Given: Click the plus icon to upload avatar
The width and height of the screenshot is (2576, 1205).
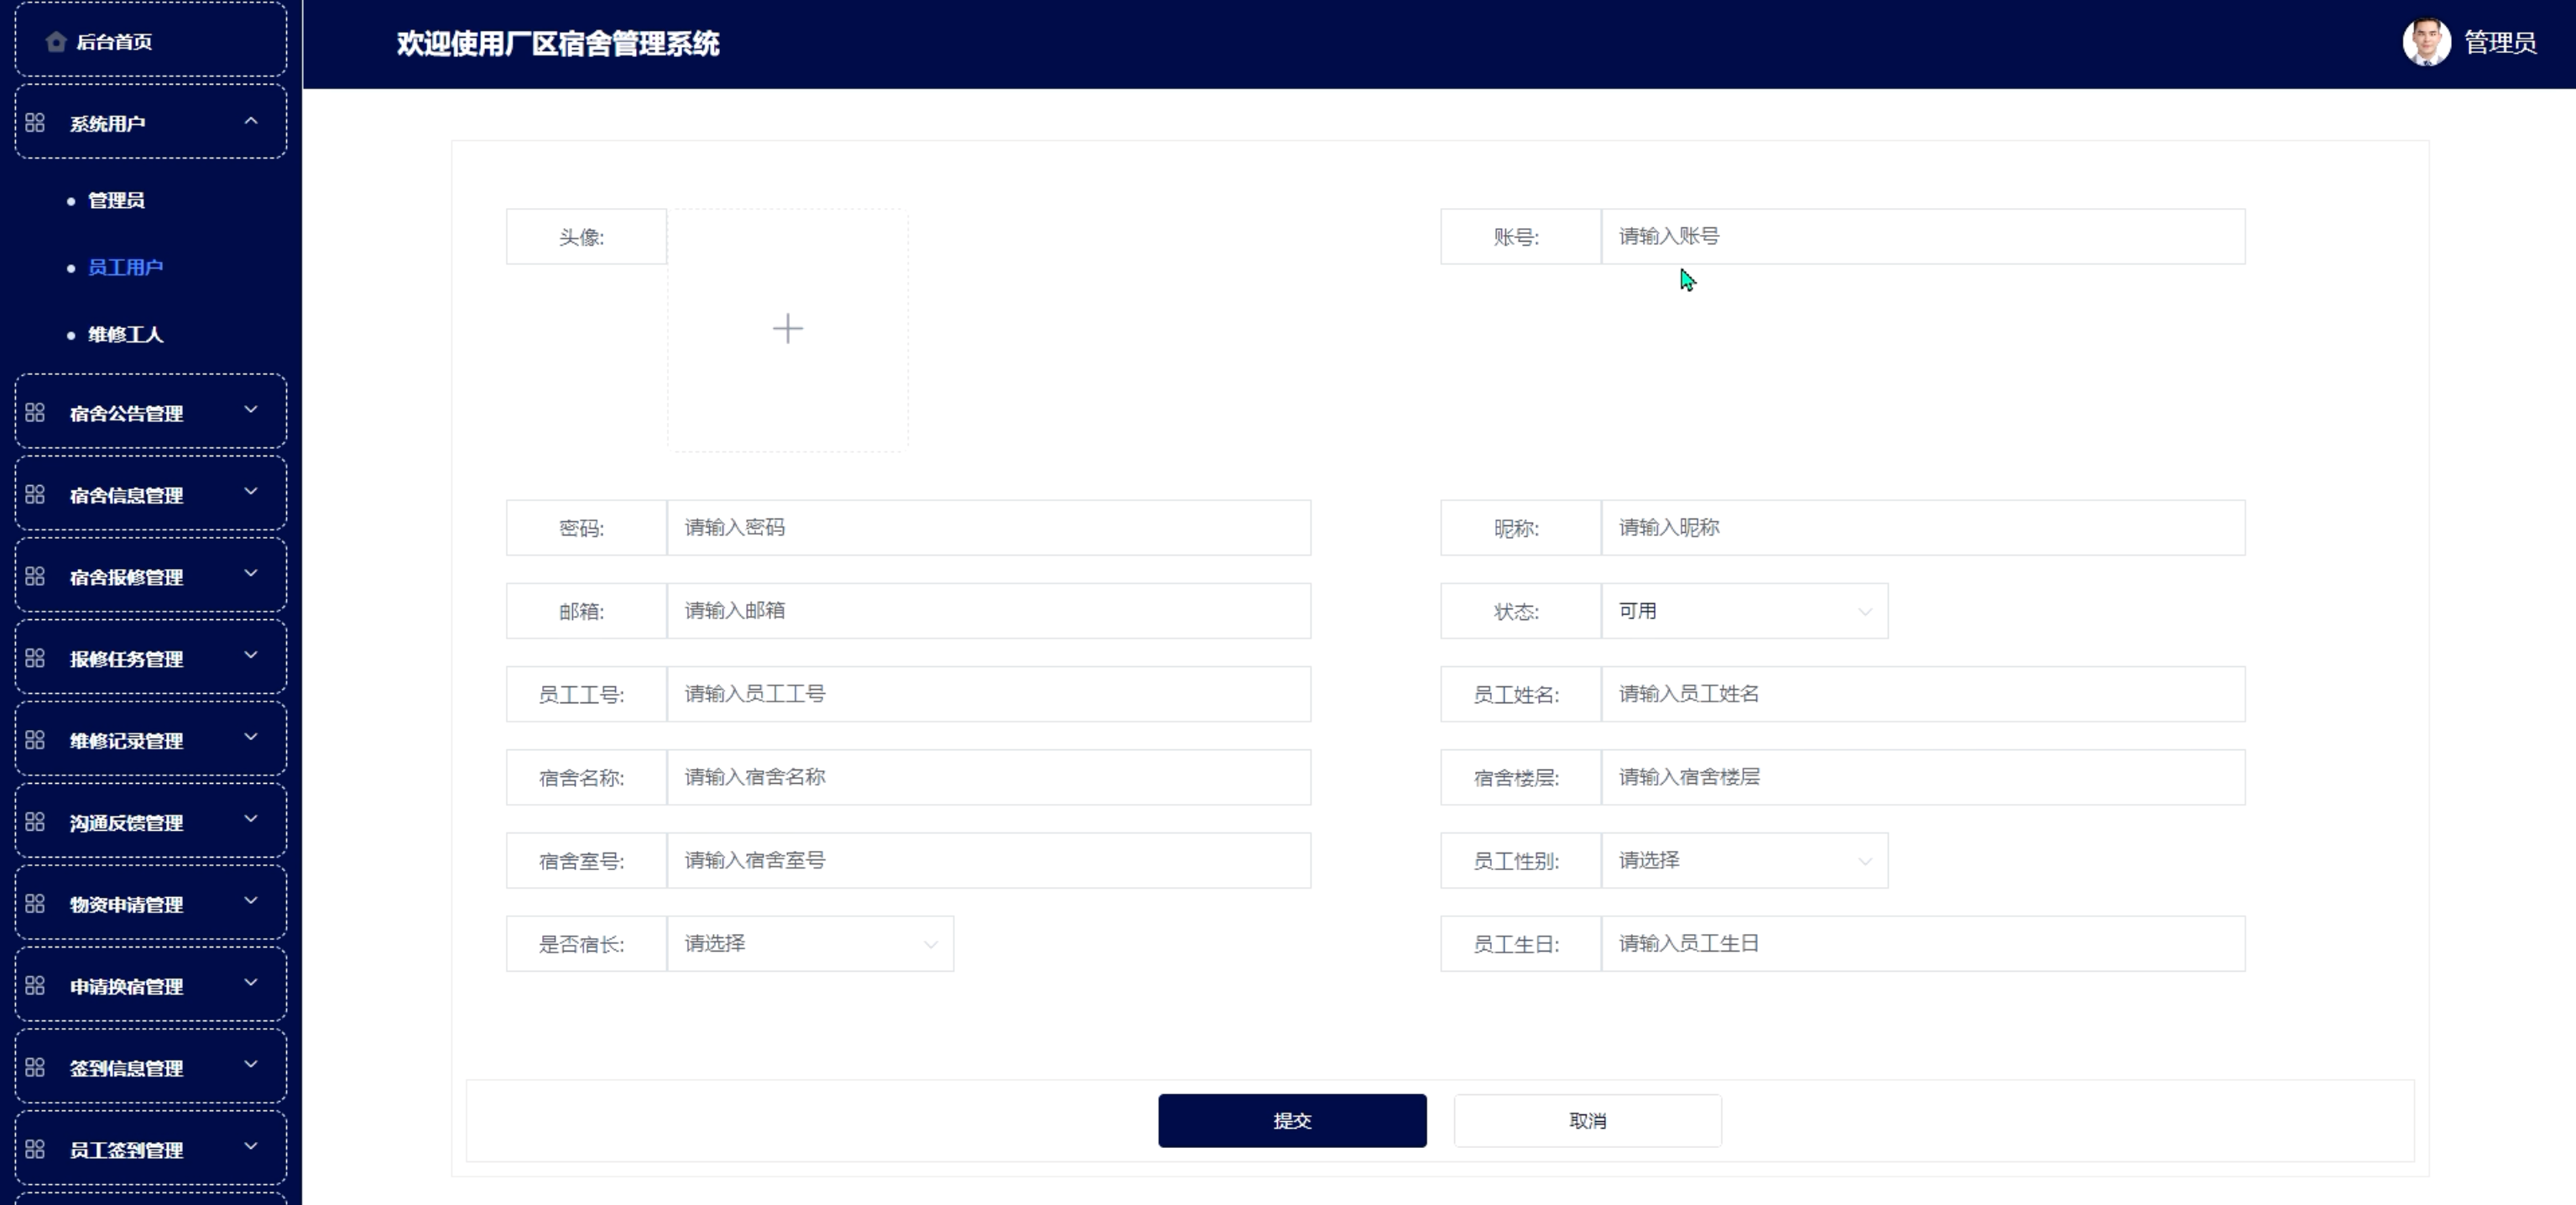Looking at the screenshot, I should click(x=787, y=329).
